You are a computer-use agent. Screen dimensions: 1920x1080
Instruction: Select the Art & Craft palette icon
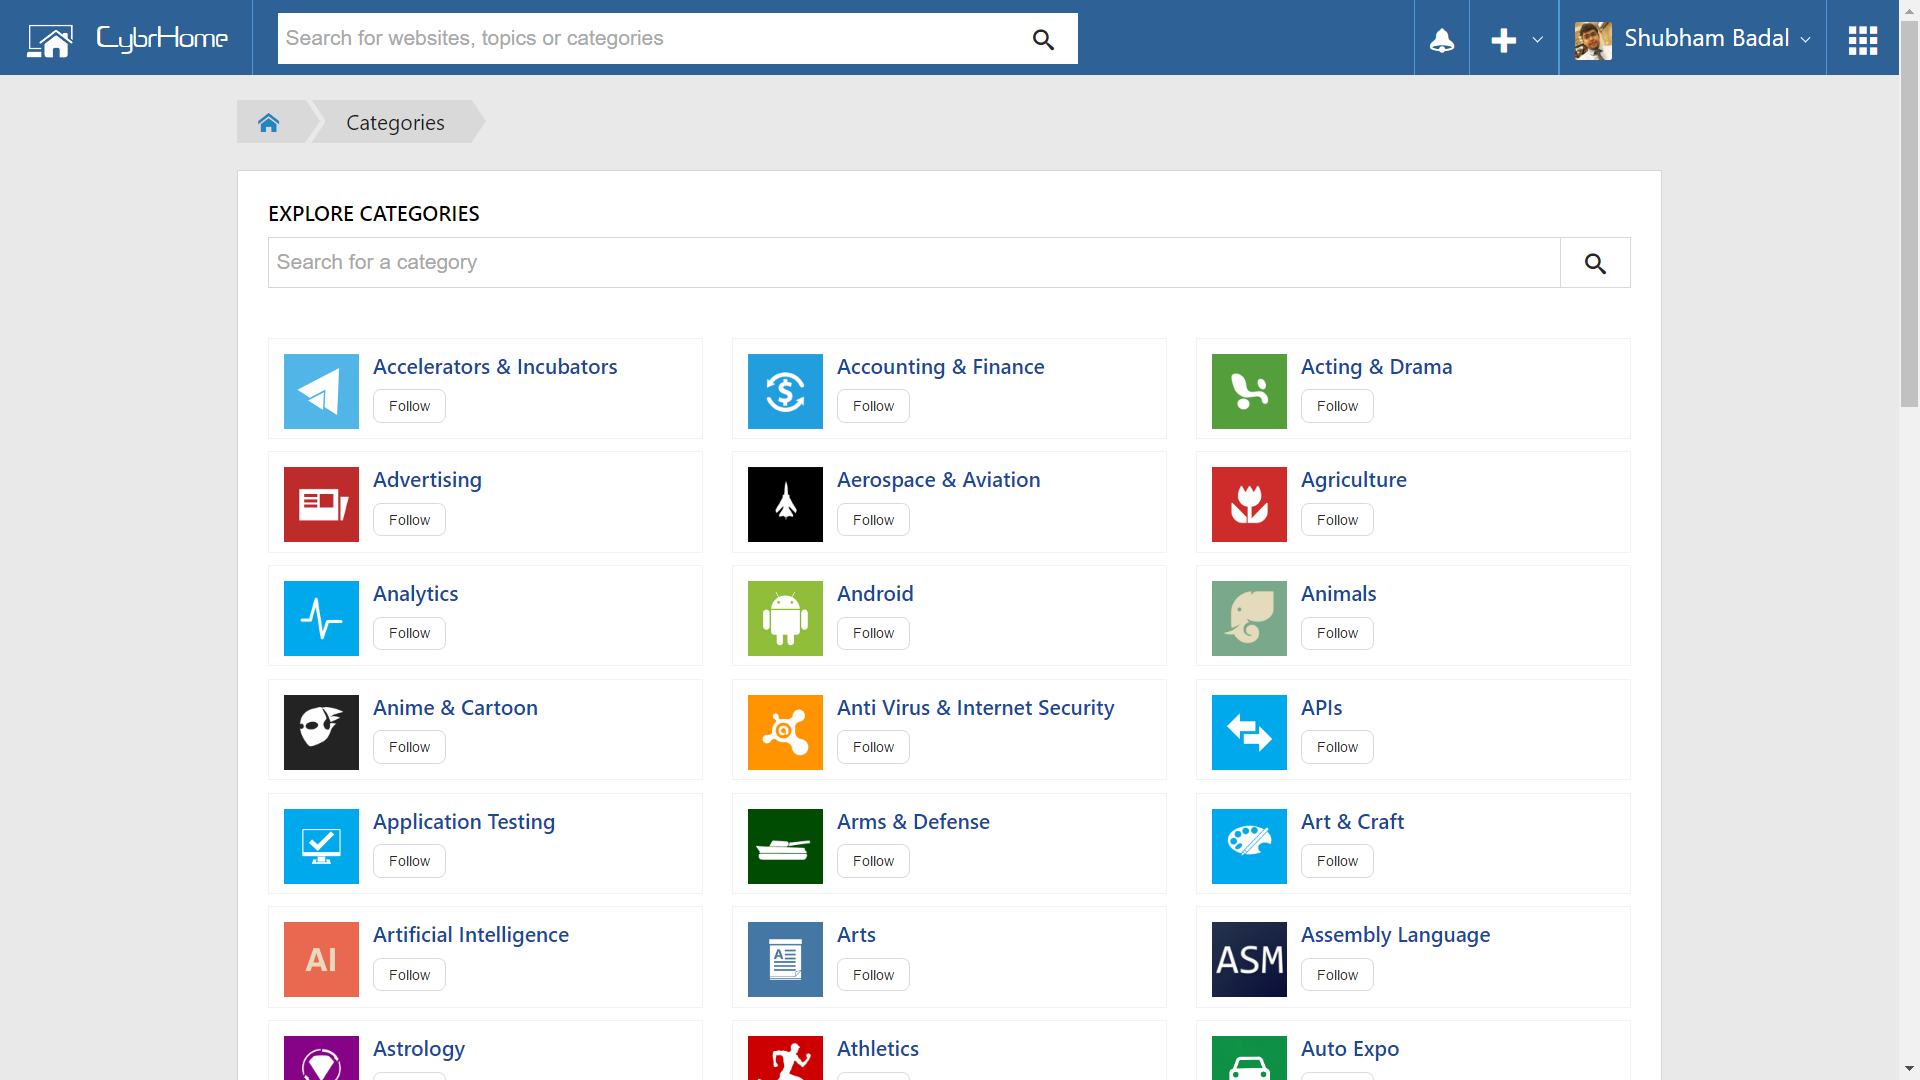point(1249,846)
